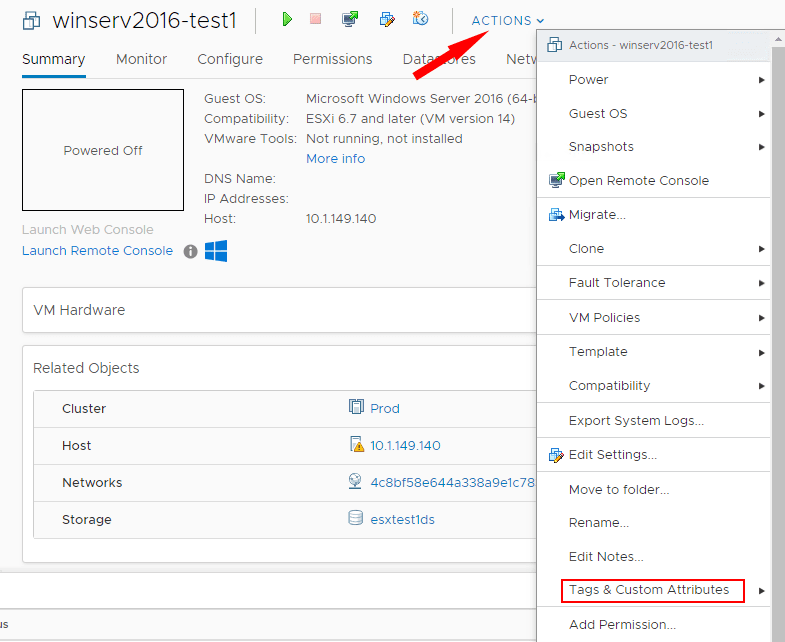Viewport: 785px width, 642px height.
Task: Click the Guest OS value text
Action: [421, 99]
